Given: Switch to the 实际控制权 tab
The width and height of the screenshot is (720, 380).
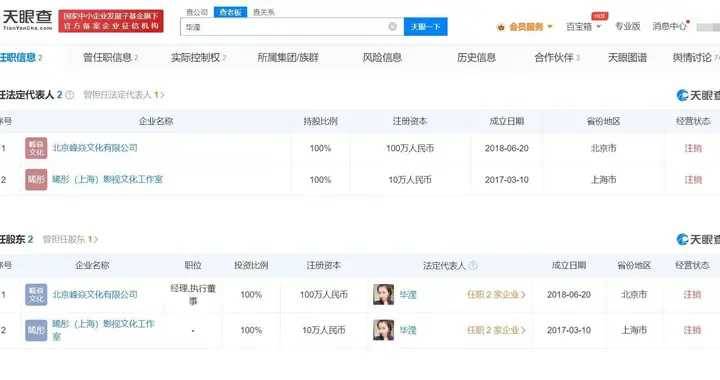Looking at the screenshot, I should point(198,57).
